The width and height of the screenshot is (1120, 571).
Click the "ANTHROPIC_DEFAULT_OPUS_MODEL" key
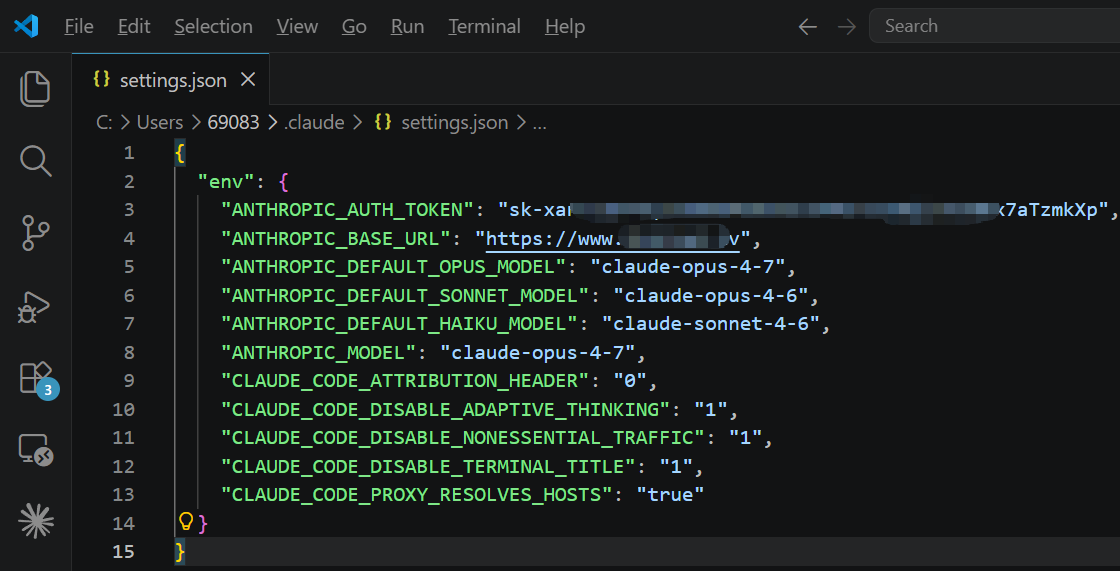point(394,267)
